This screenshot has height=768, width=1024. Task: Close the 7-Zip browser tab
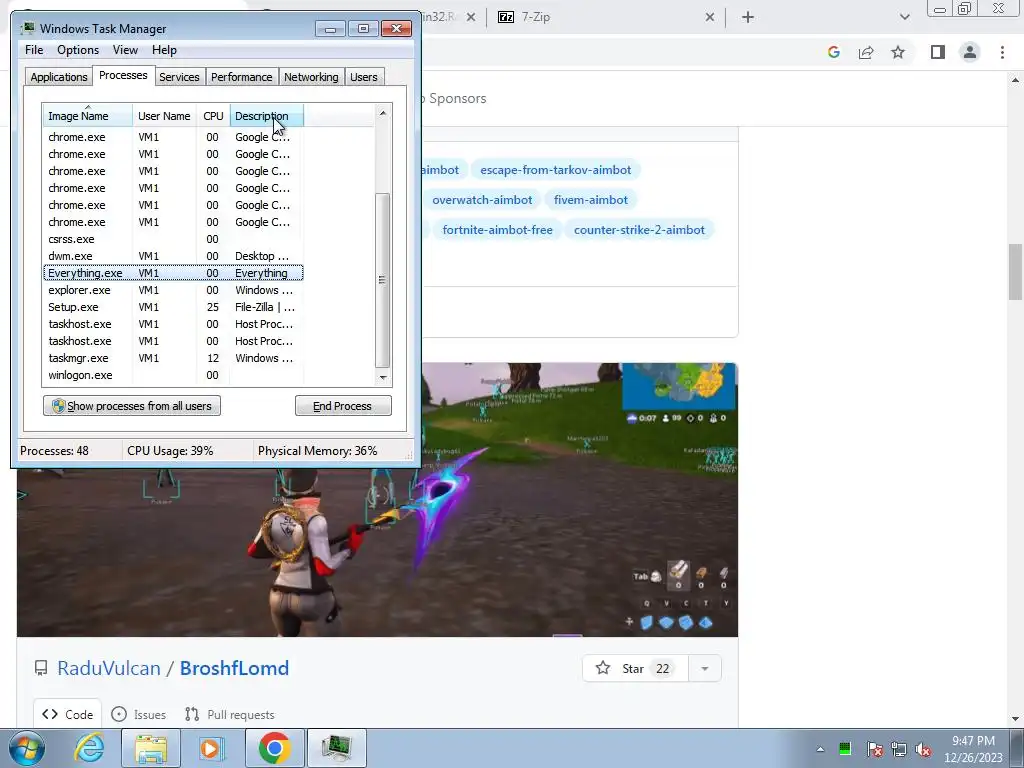(x=710, y=17)
